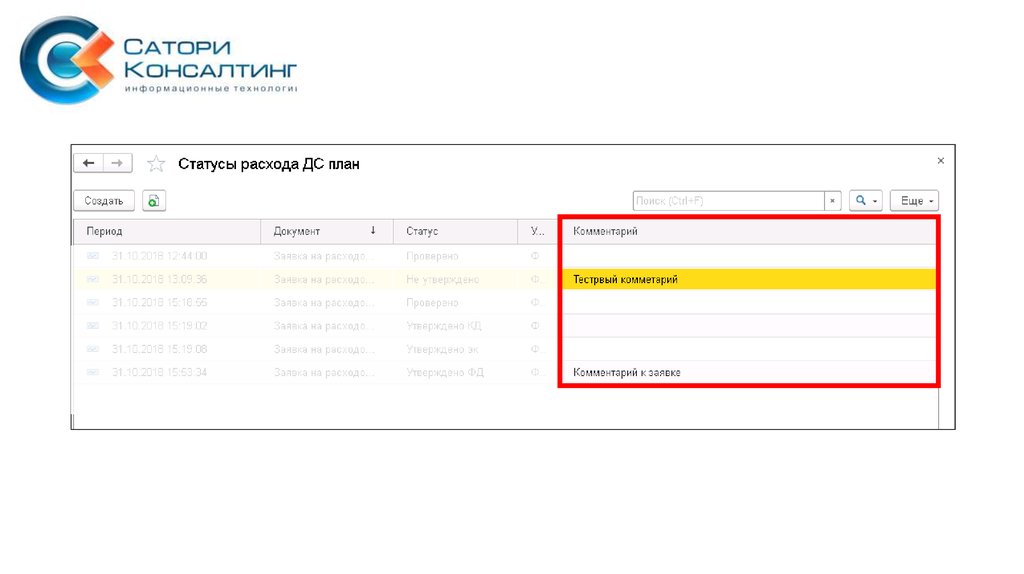
Task: Click the forward navigation arrow
Action: pyautogui.click(x=117, y=163)
